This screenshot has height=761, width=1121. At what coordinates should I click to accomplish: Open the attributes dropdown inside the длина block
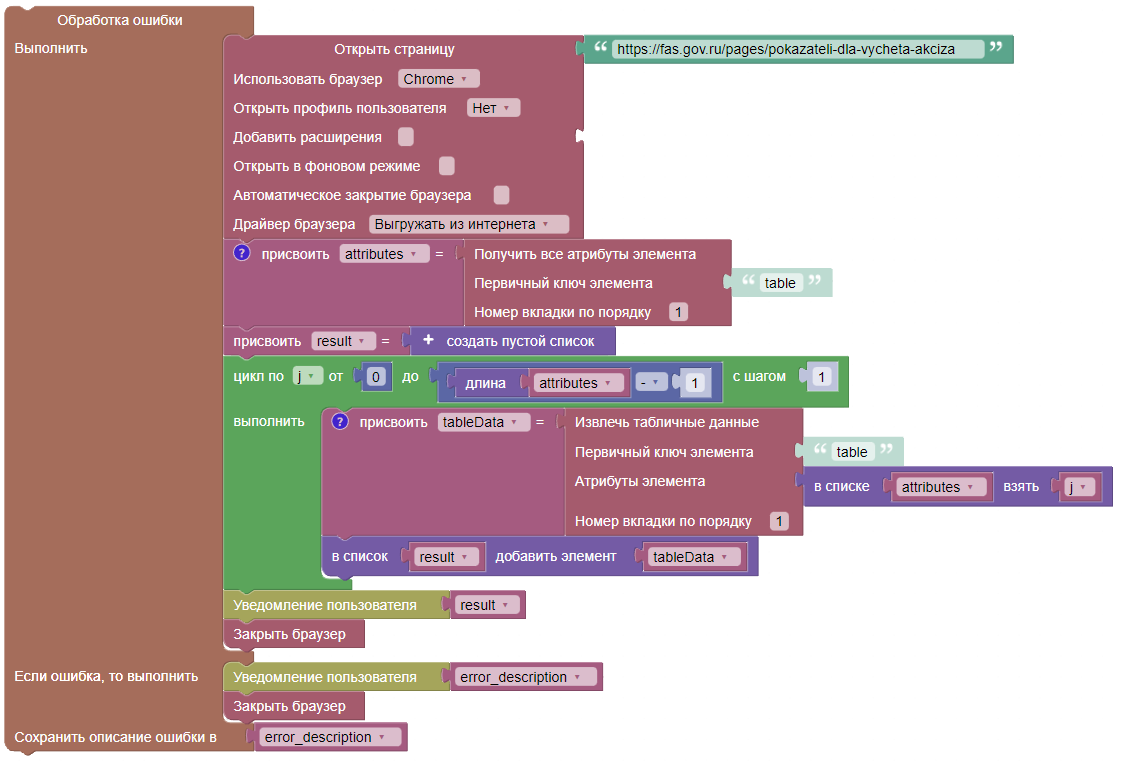tap(578, 383)
